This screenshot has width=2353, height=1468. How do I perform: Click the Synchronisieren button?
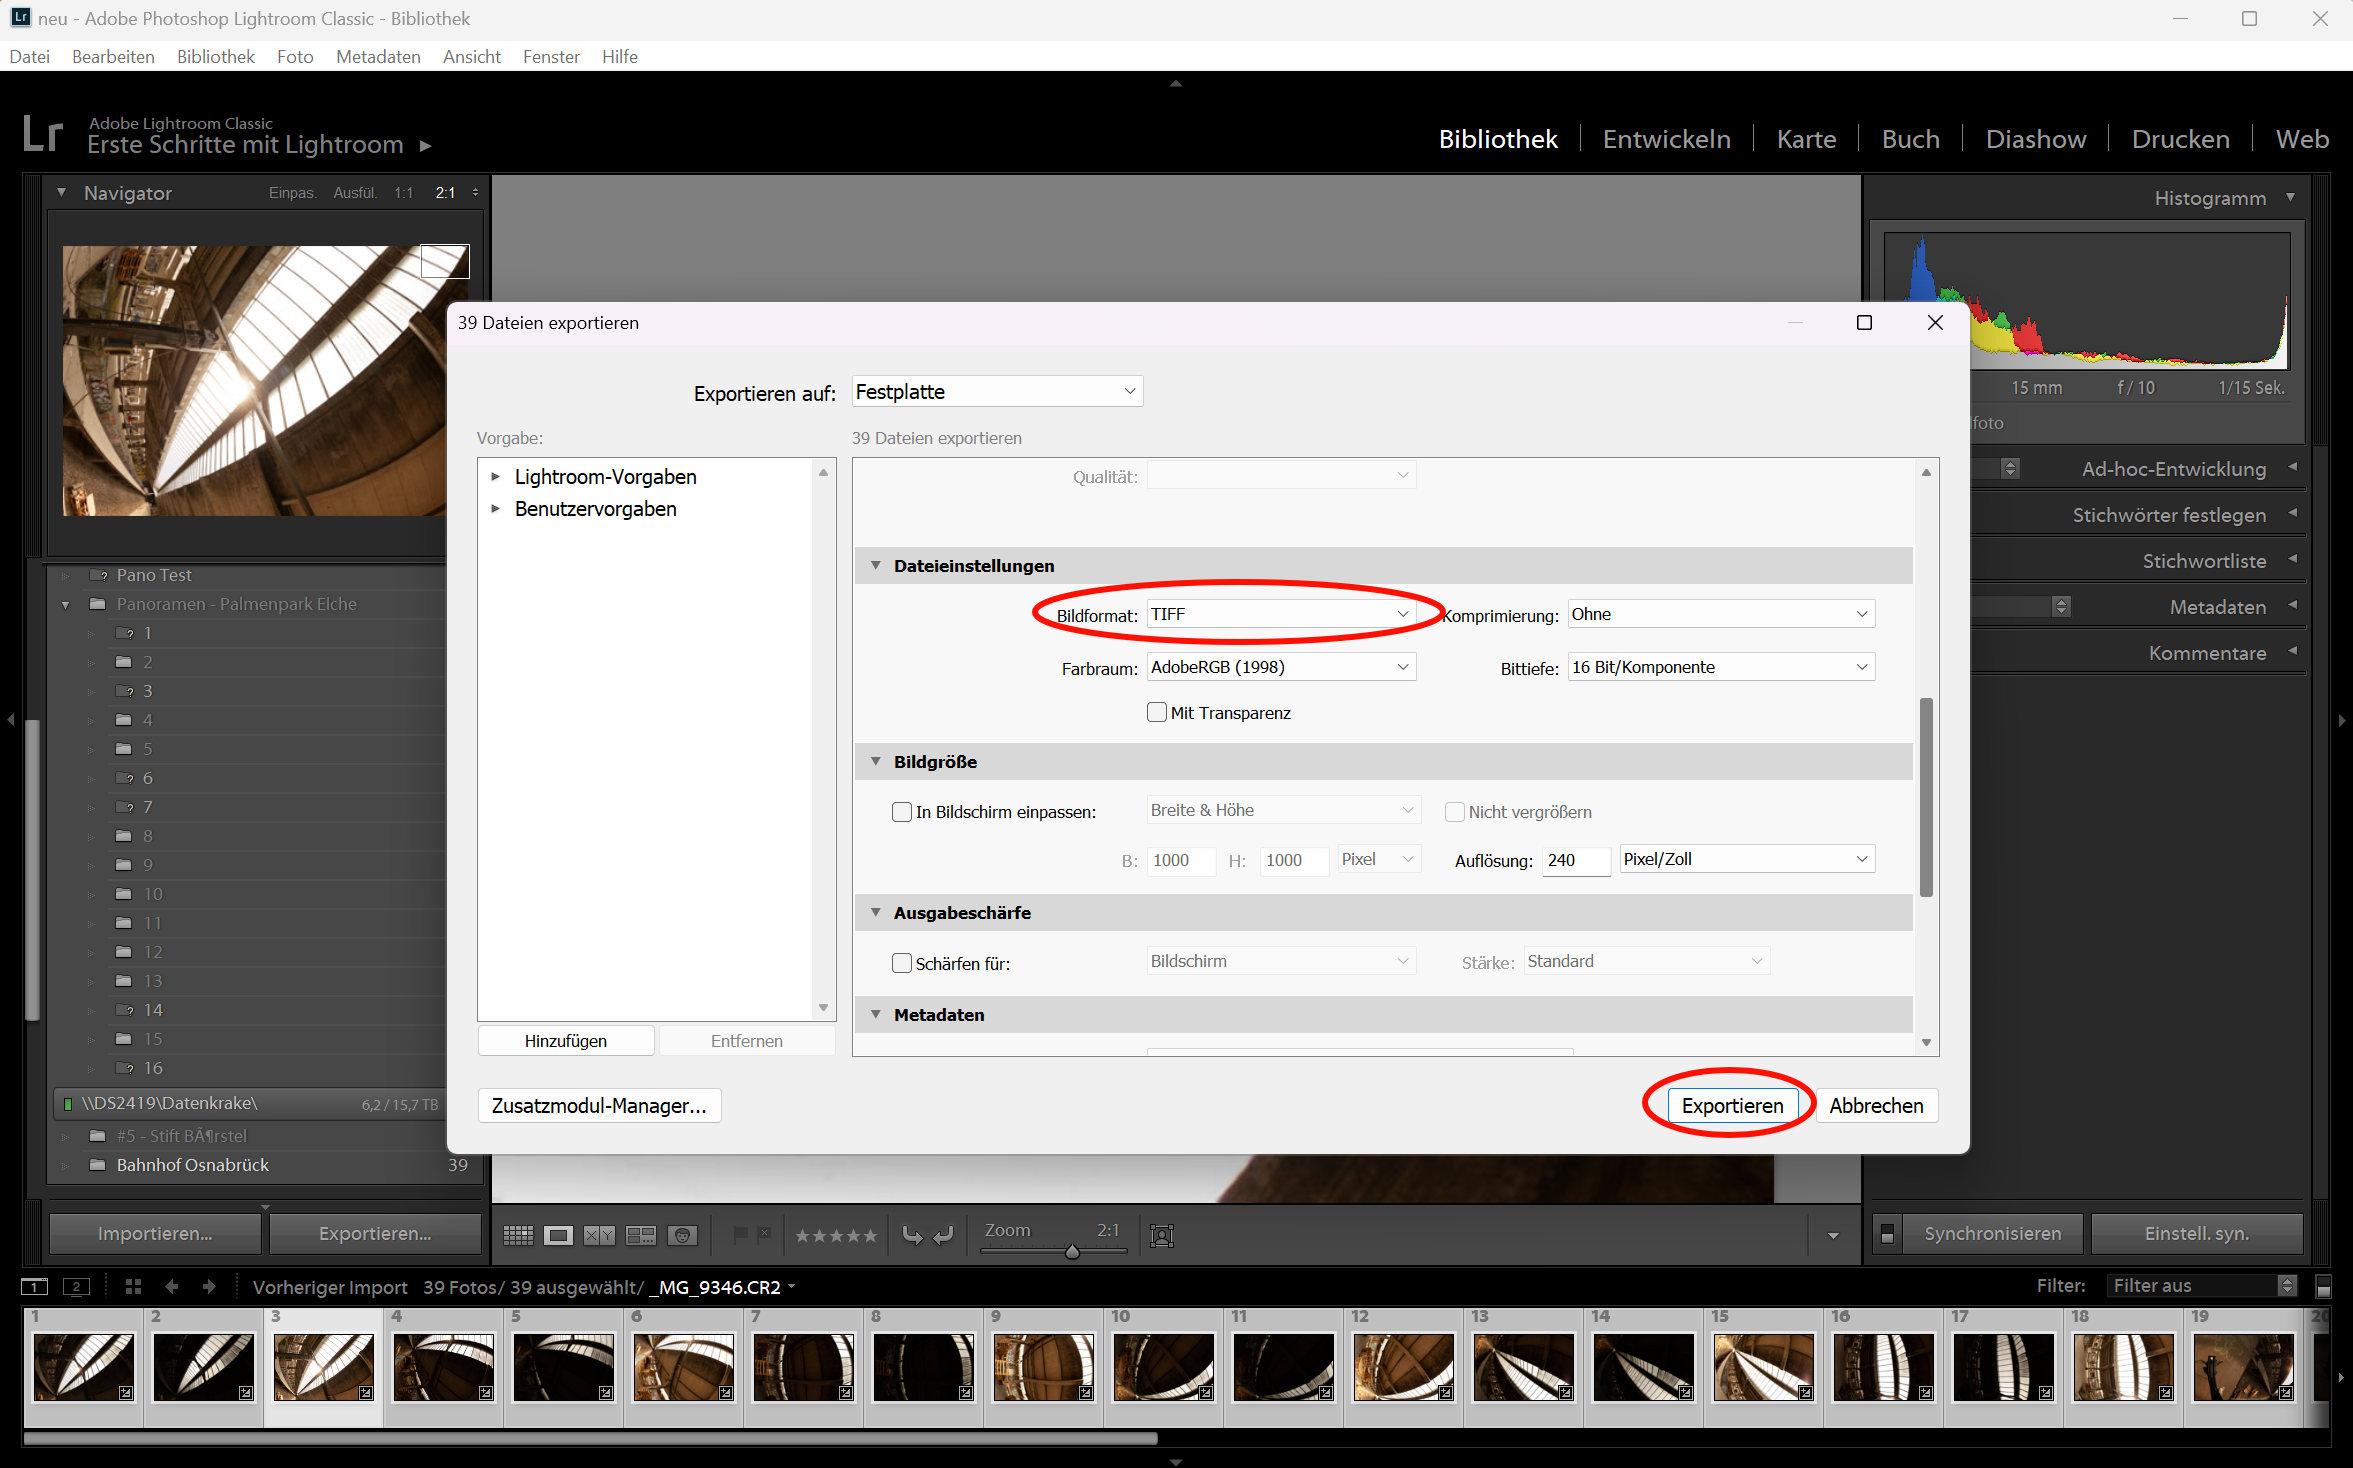pyautogui.click(x=1992, y=1233)
